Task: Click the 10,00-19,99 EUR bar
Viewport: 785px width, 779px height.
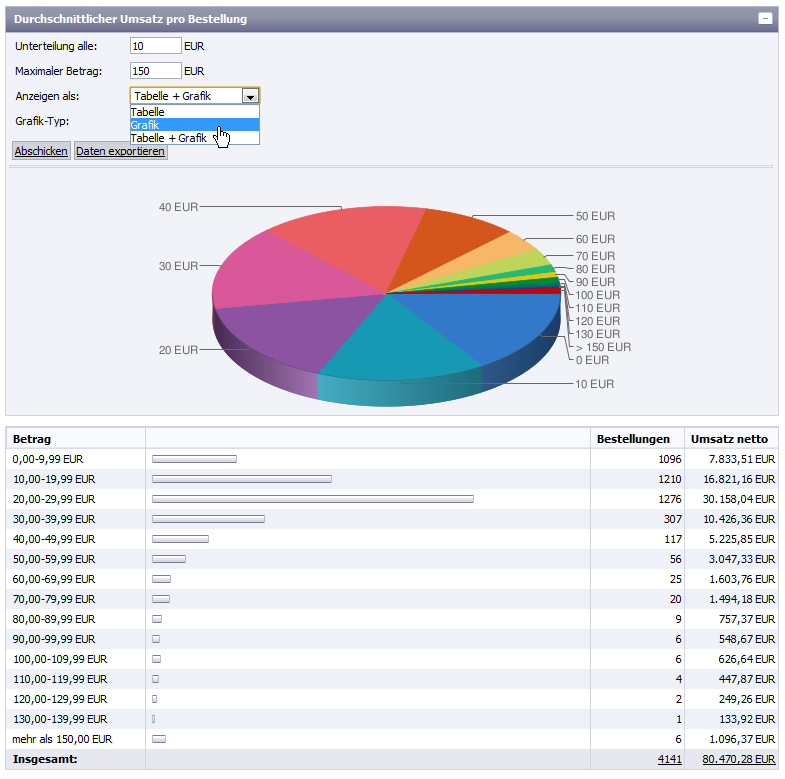Action: [x=242, y=479]
